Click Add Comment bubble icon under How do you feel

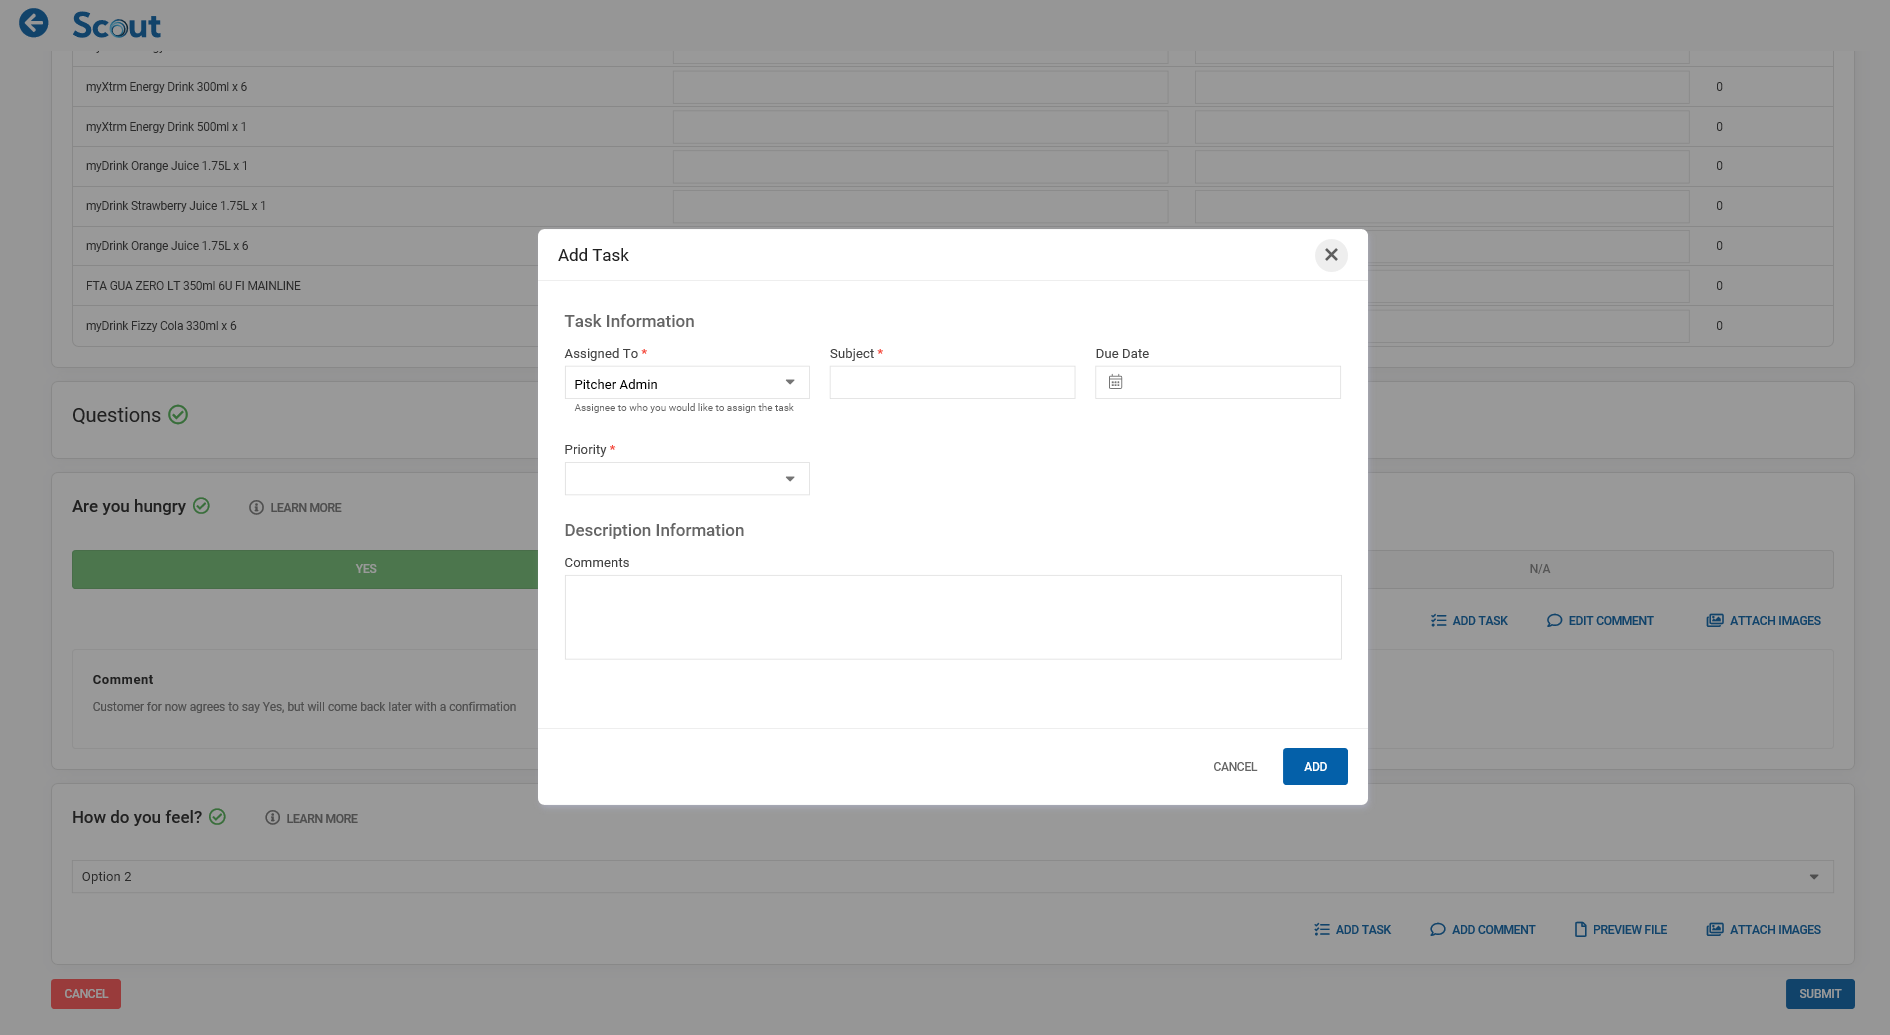pyautogui.click(x=1437, y=930)
